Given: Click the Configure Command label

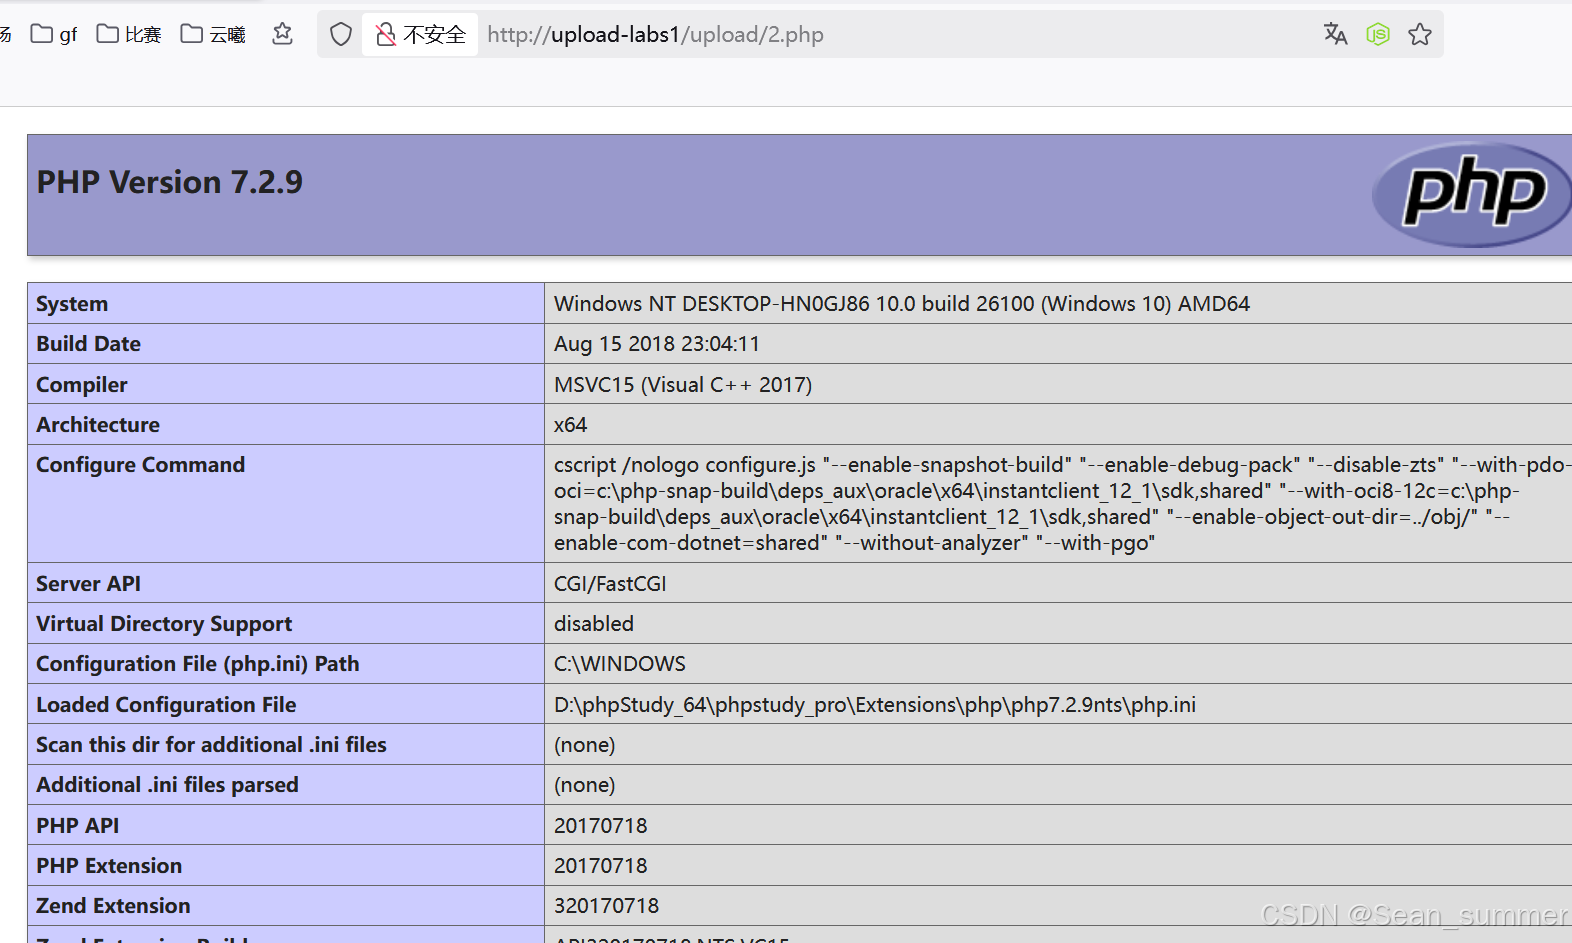Looking at the screenshot, I should click(x=141, y=465).
